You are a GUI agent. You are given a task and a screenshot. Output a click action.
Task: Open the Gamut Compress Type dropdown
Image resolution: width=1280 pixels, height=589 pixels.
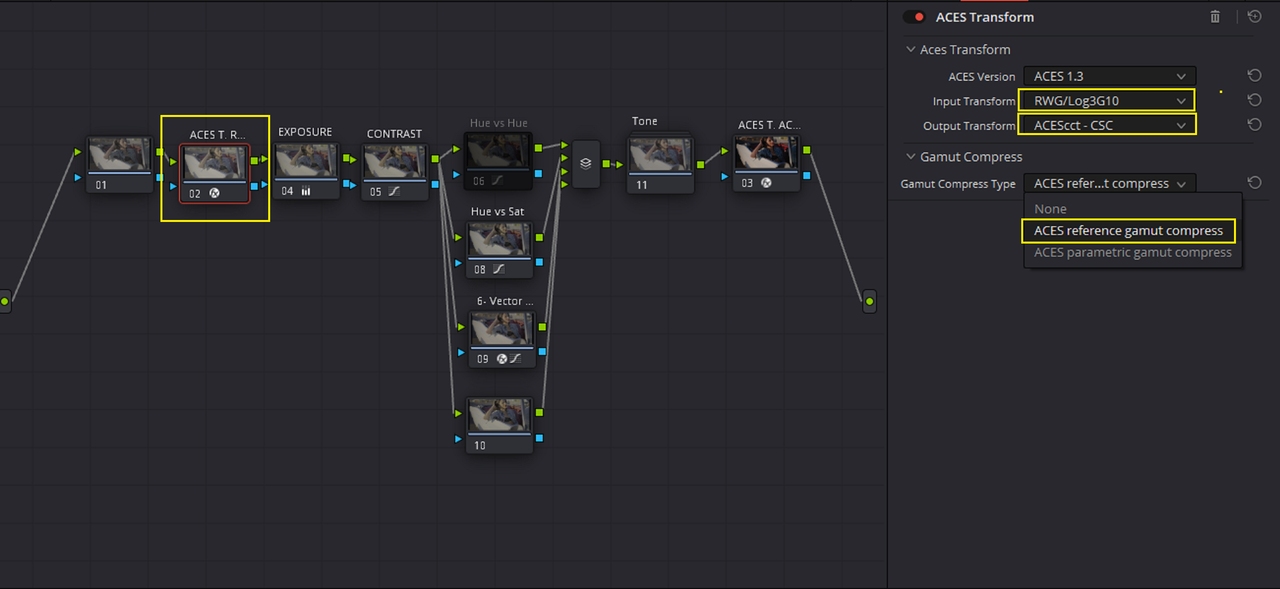[x=1109, y=183]
